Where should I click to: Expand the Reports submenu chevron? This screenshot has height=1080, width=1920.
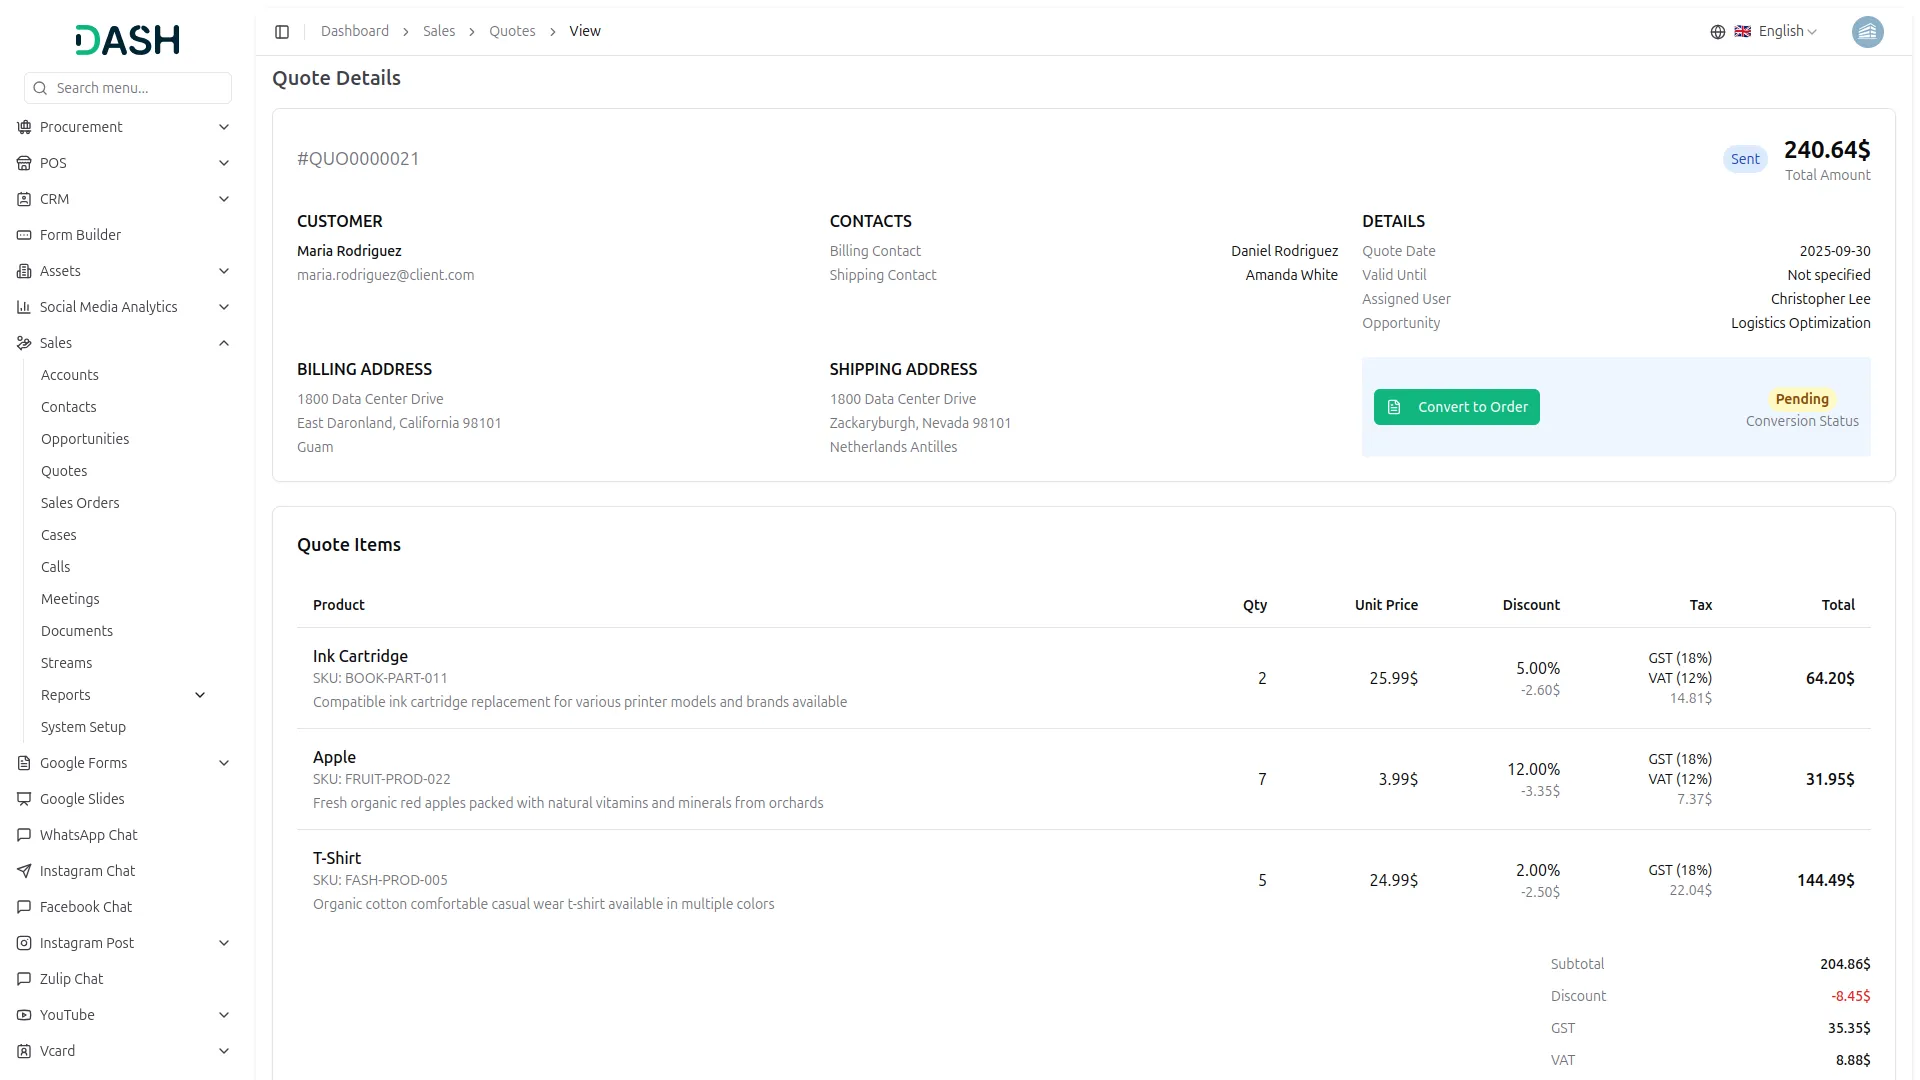(200, 695)
